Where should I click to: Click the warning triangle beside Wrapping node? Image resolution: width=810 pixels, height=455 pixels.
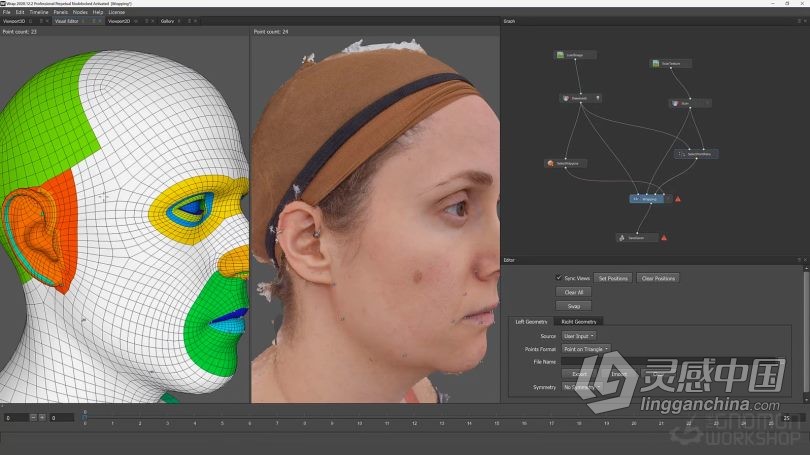pyautogui.click(x=678, y=199)
